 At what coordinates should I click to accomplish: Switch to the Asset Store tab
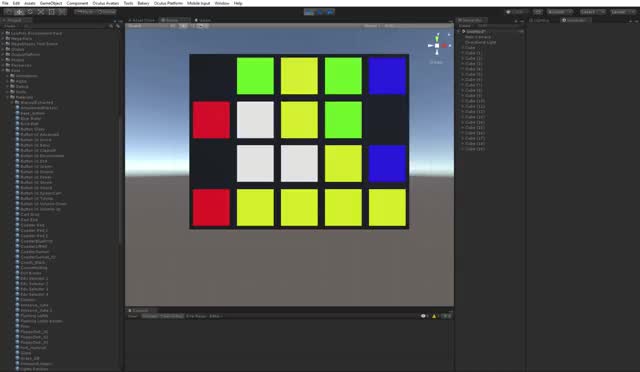point(142,20)
